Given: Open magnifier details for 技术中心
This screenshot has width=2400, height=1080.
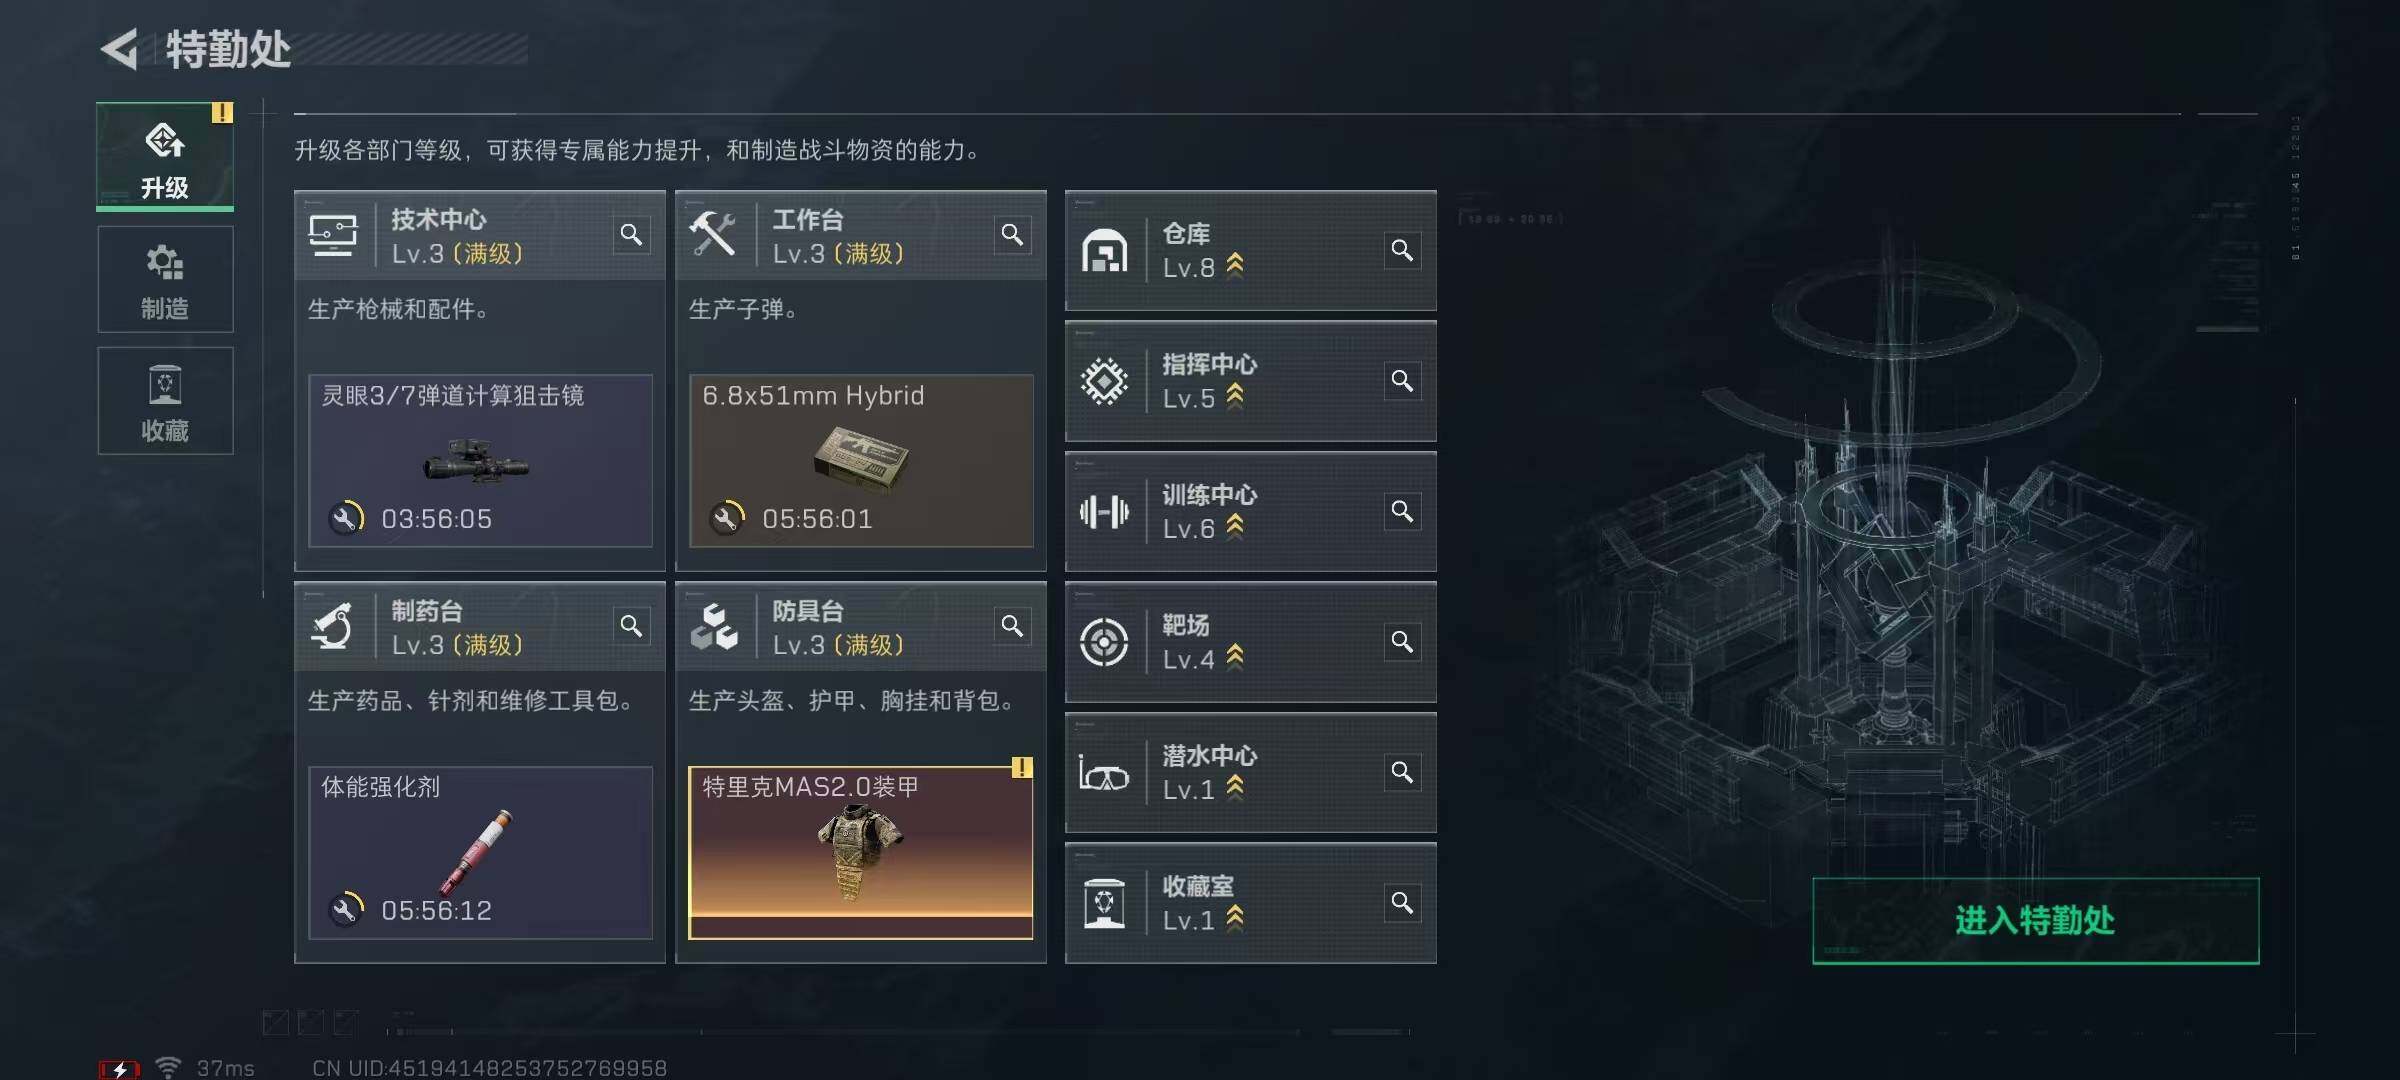Looking at the screenshot, I should pos(631,235).
